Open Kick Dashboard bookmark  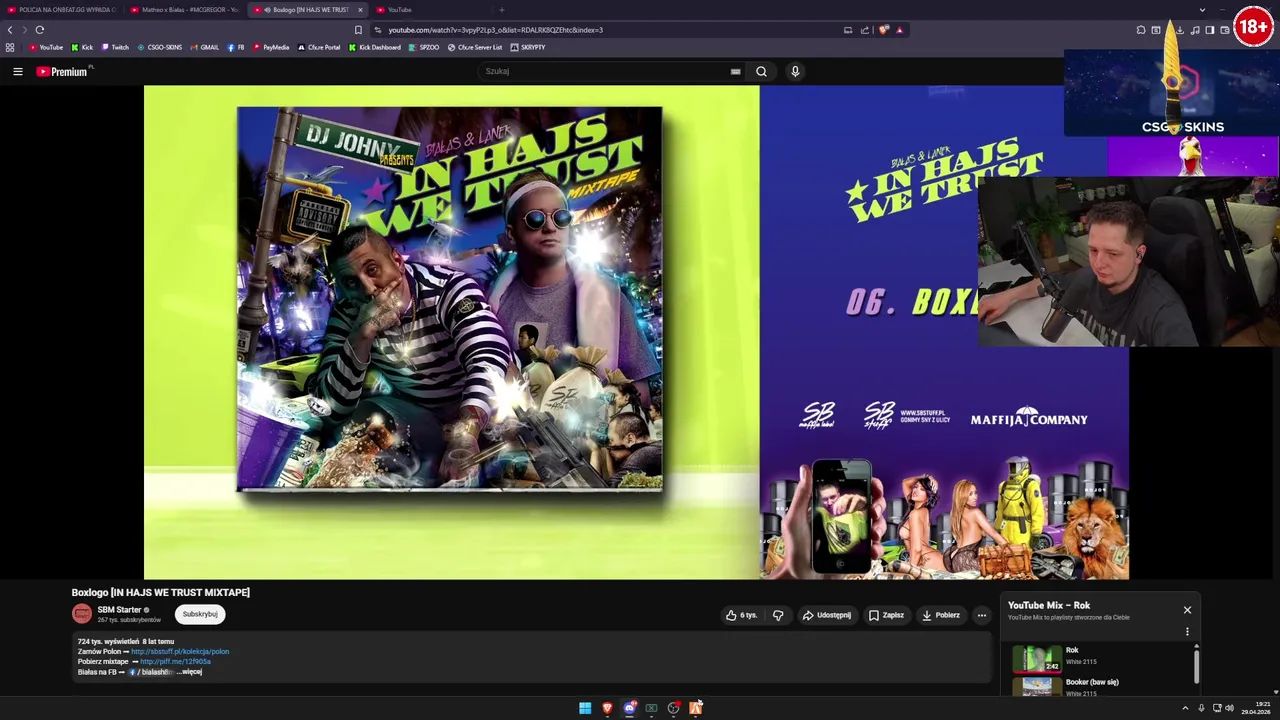(x=375, y=47)
